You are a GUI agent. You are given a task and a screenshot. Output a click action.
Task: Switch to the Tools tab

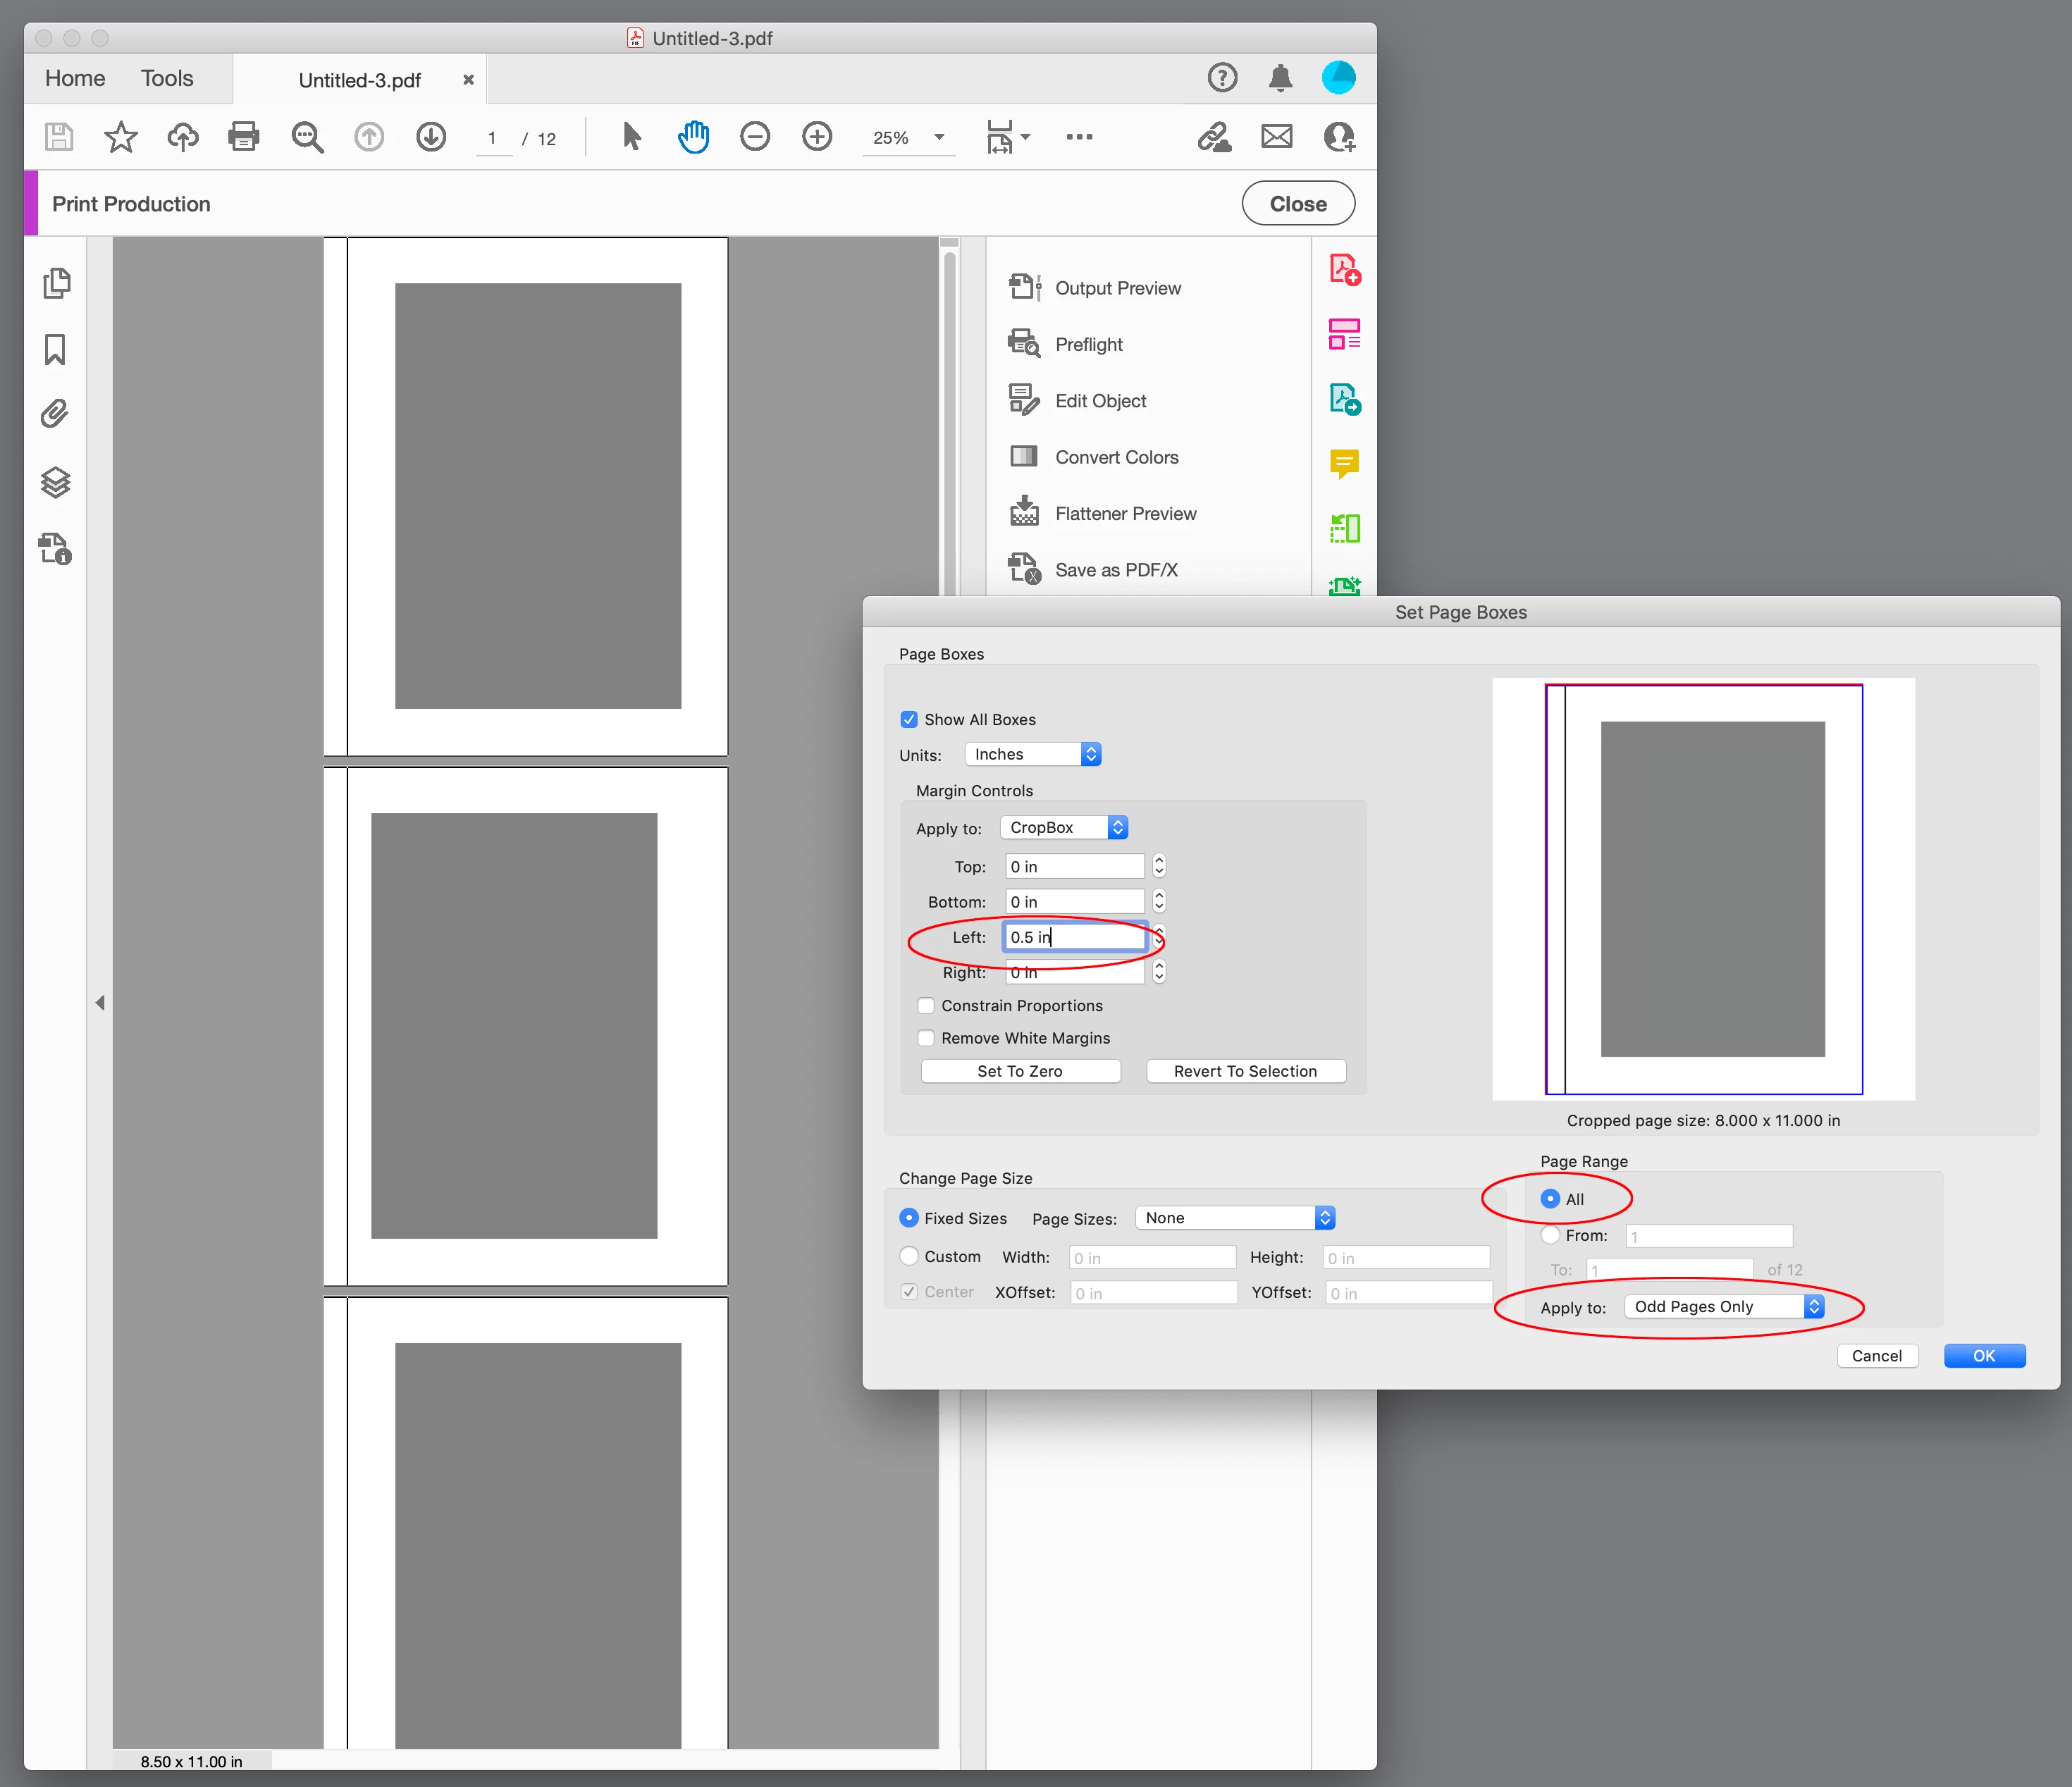(x=167, y=78)
